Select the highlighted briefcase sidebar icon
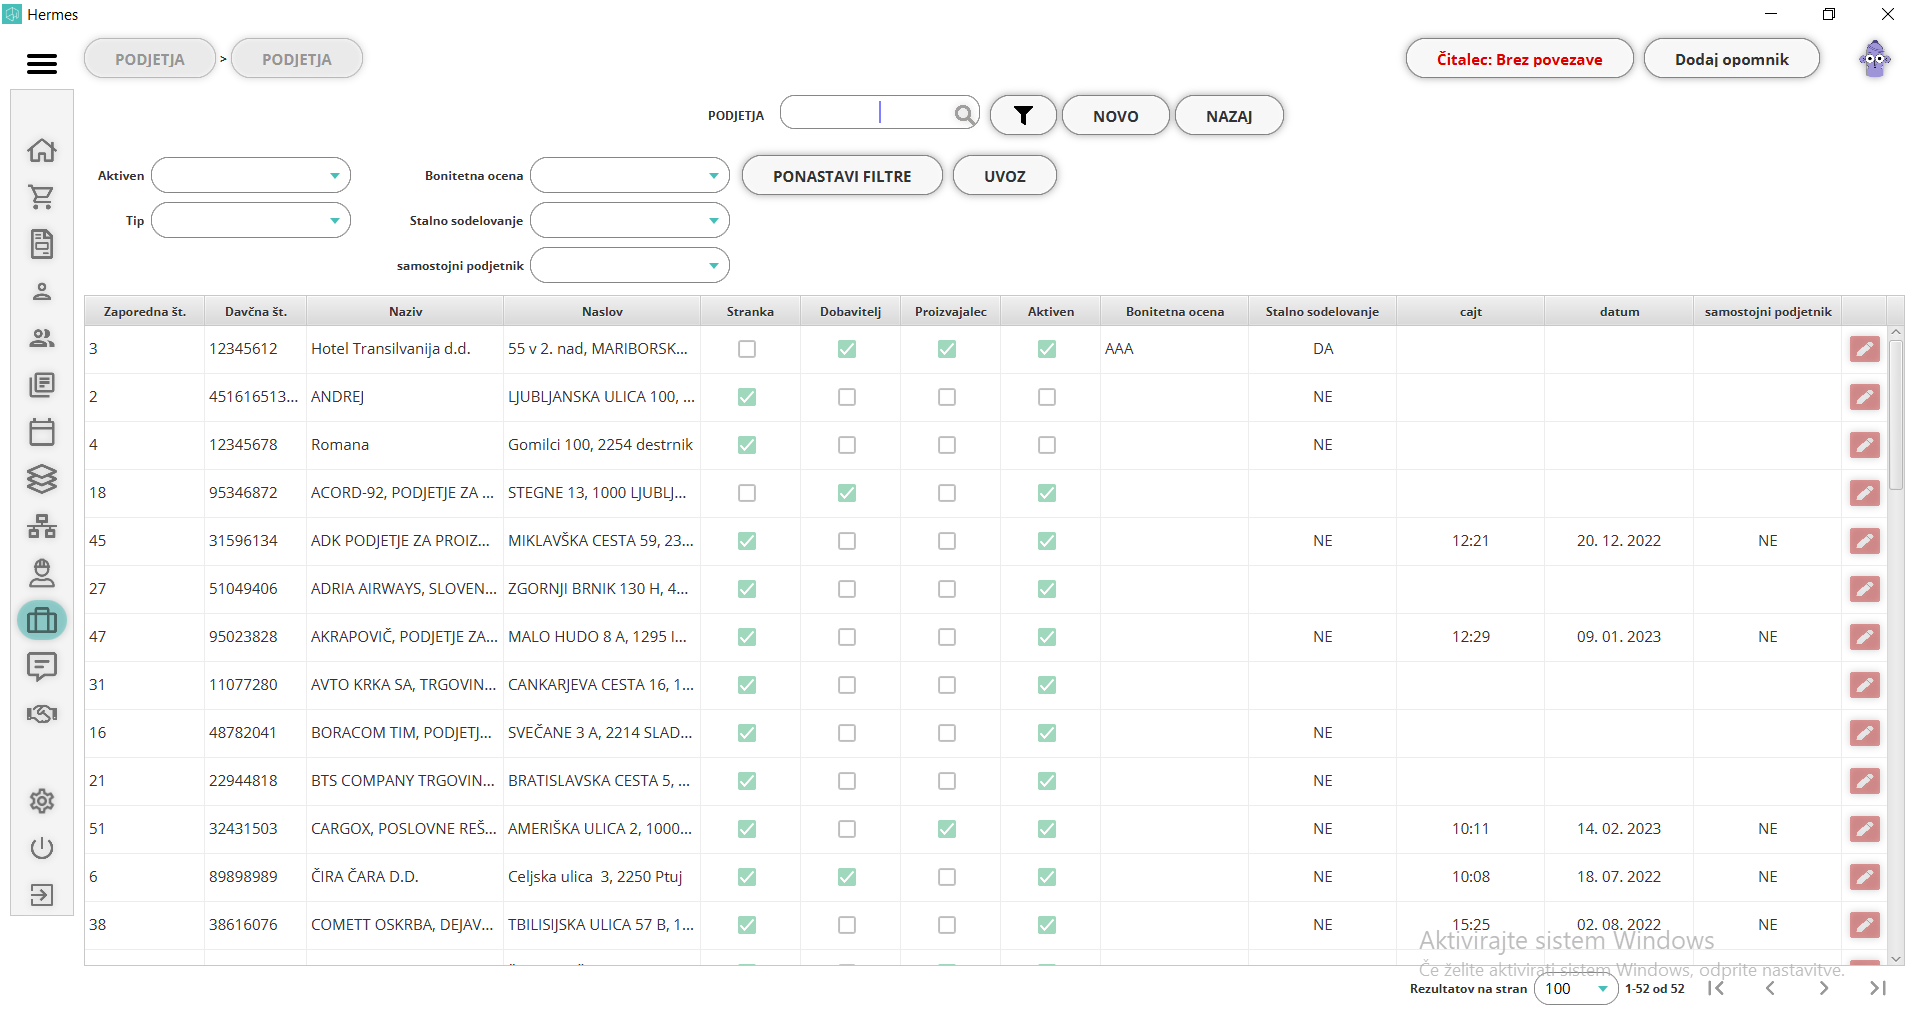The image size is (1916, 1029). click(x=42, y=620)
